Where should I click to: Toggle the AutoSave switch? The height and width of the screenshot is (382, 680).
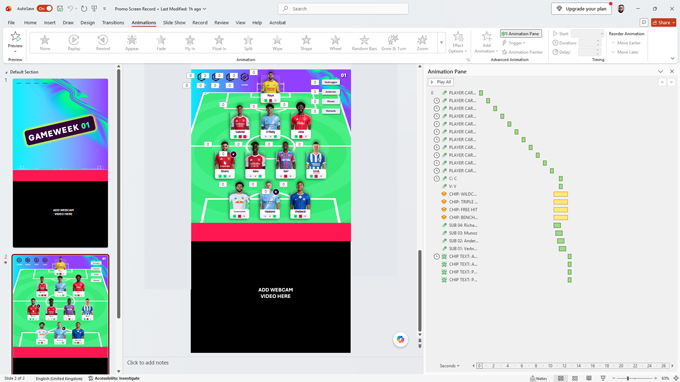[44, 9]
